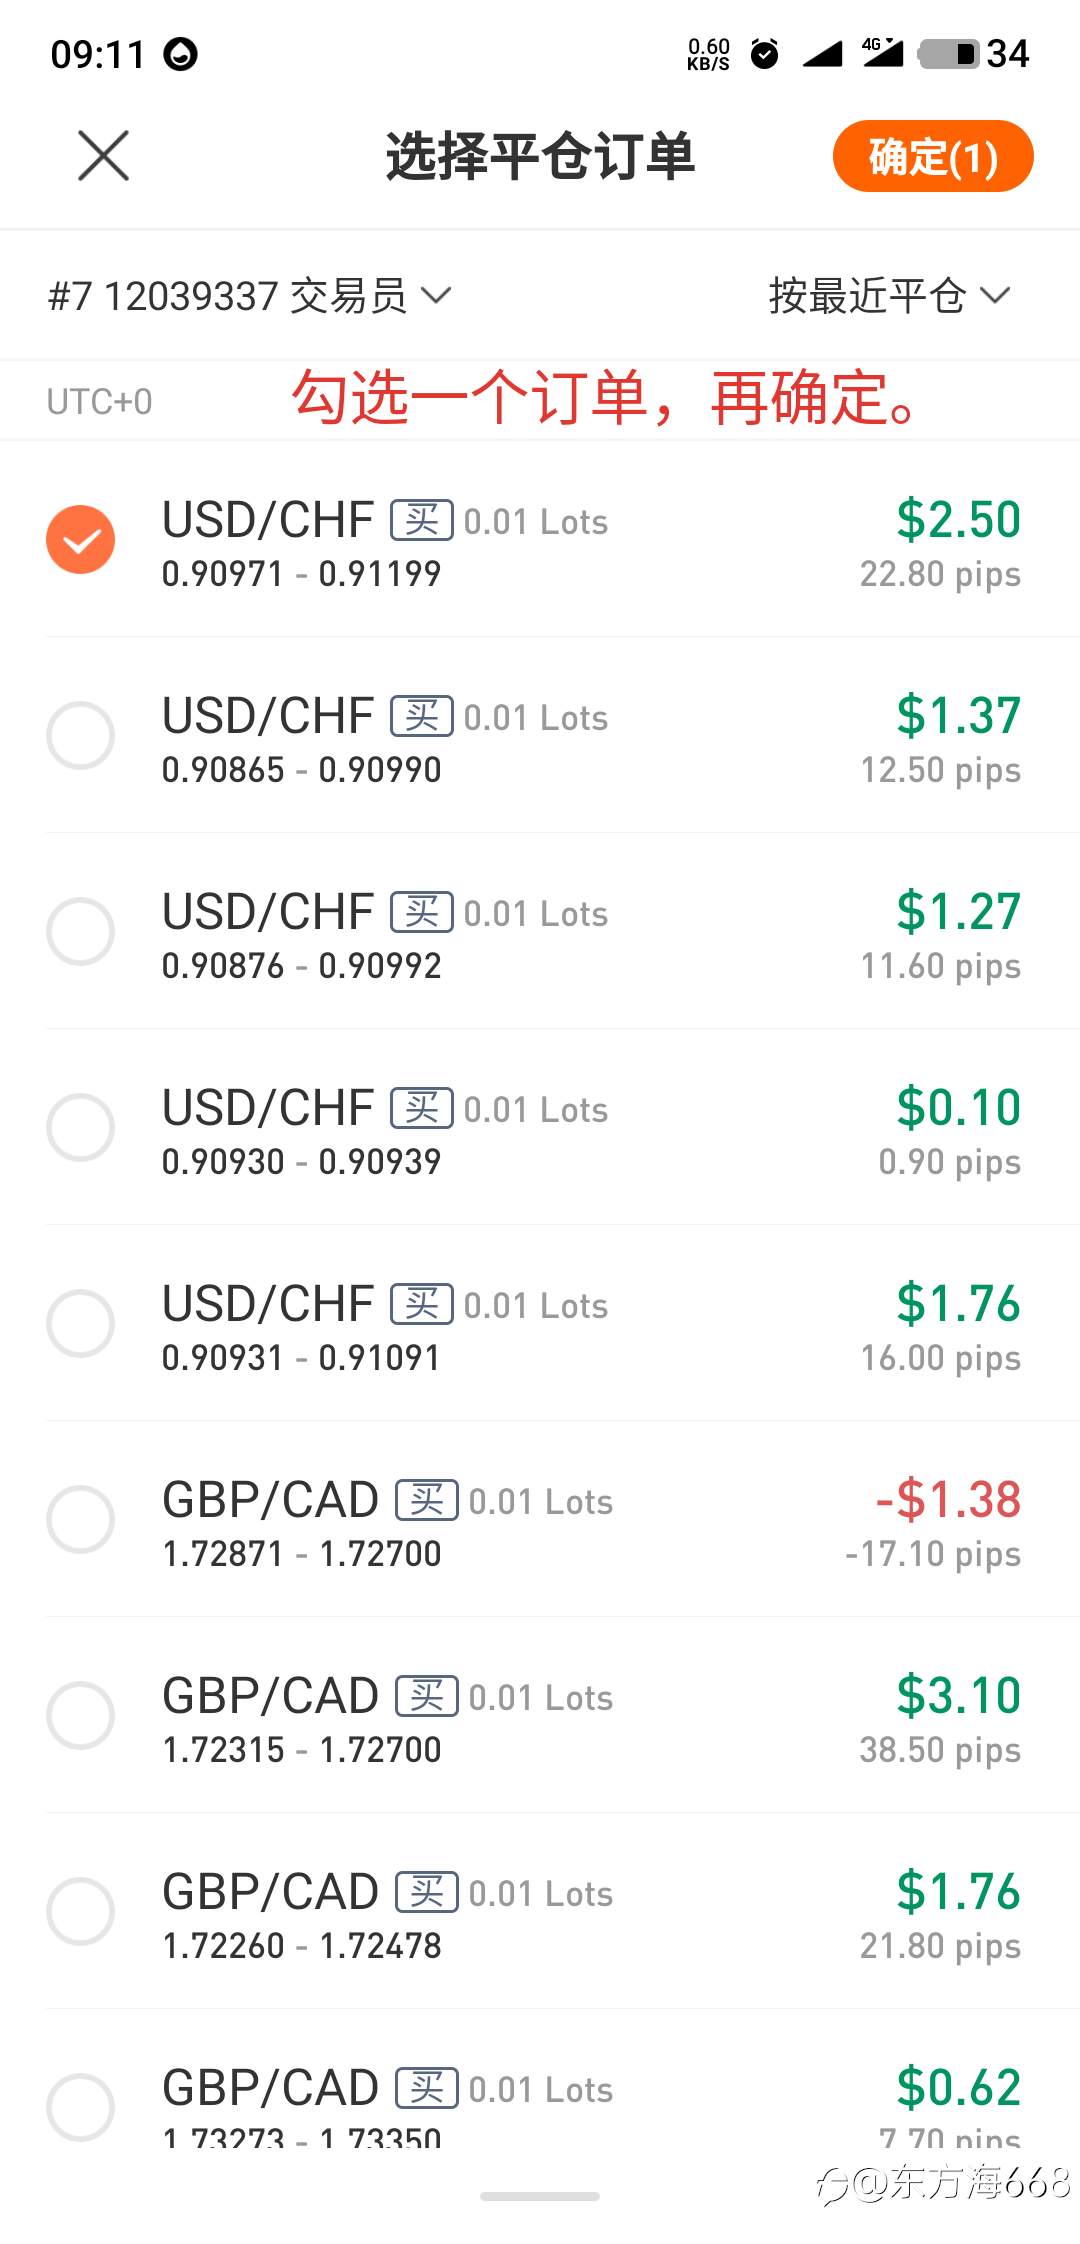Viewport: 1080px width, 2244px height.
Task: Tick the GBP/CAD order with $0.62 profit
Action: tap(81, 2108)
